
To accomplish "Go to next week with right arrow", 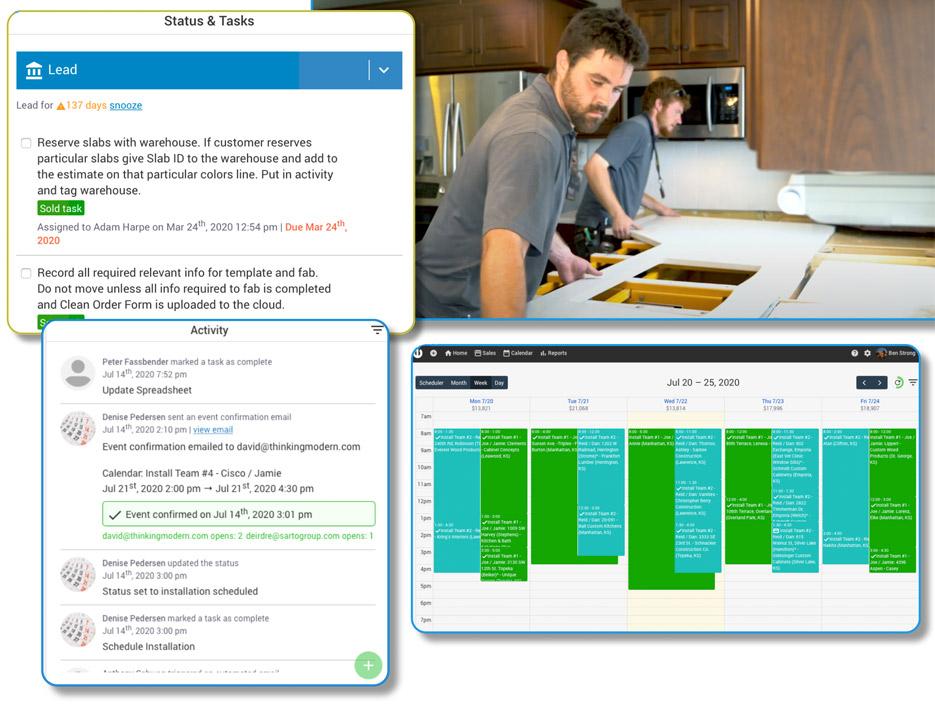I will [x=880, y=383].
